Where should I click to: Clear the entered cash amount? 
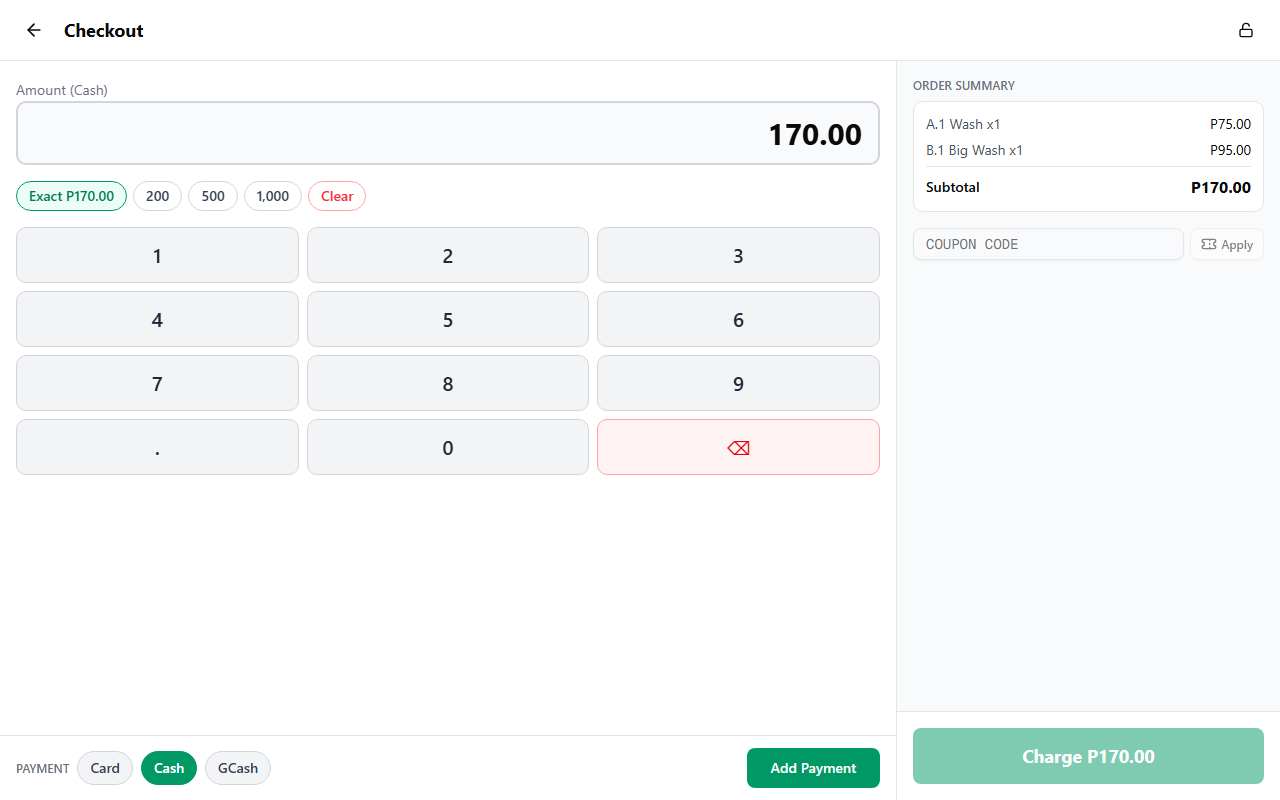(337, 196)
